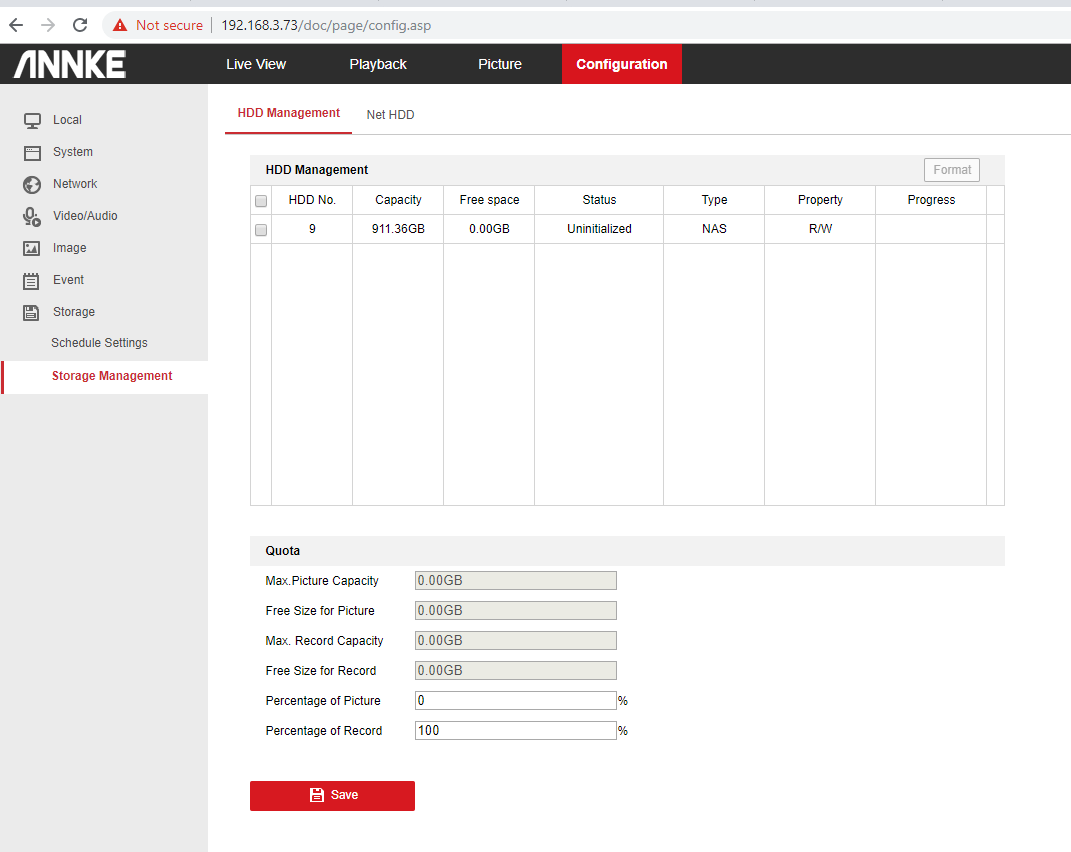Click the Image picture icon in sidebar
The image size is (1071, 852).
click(32, 248)
